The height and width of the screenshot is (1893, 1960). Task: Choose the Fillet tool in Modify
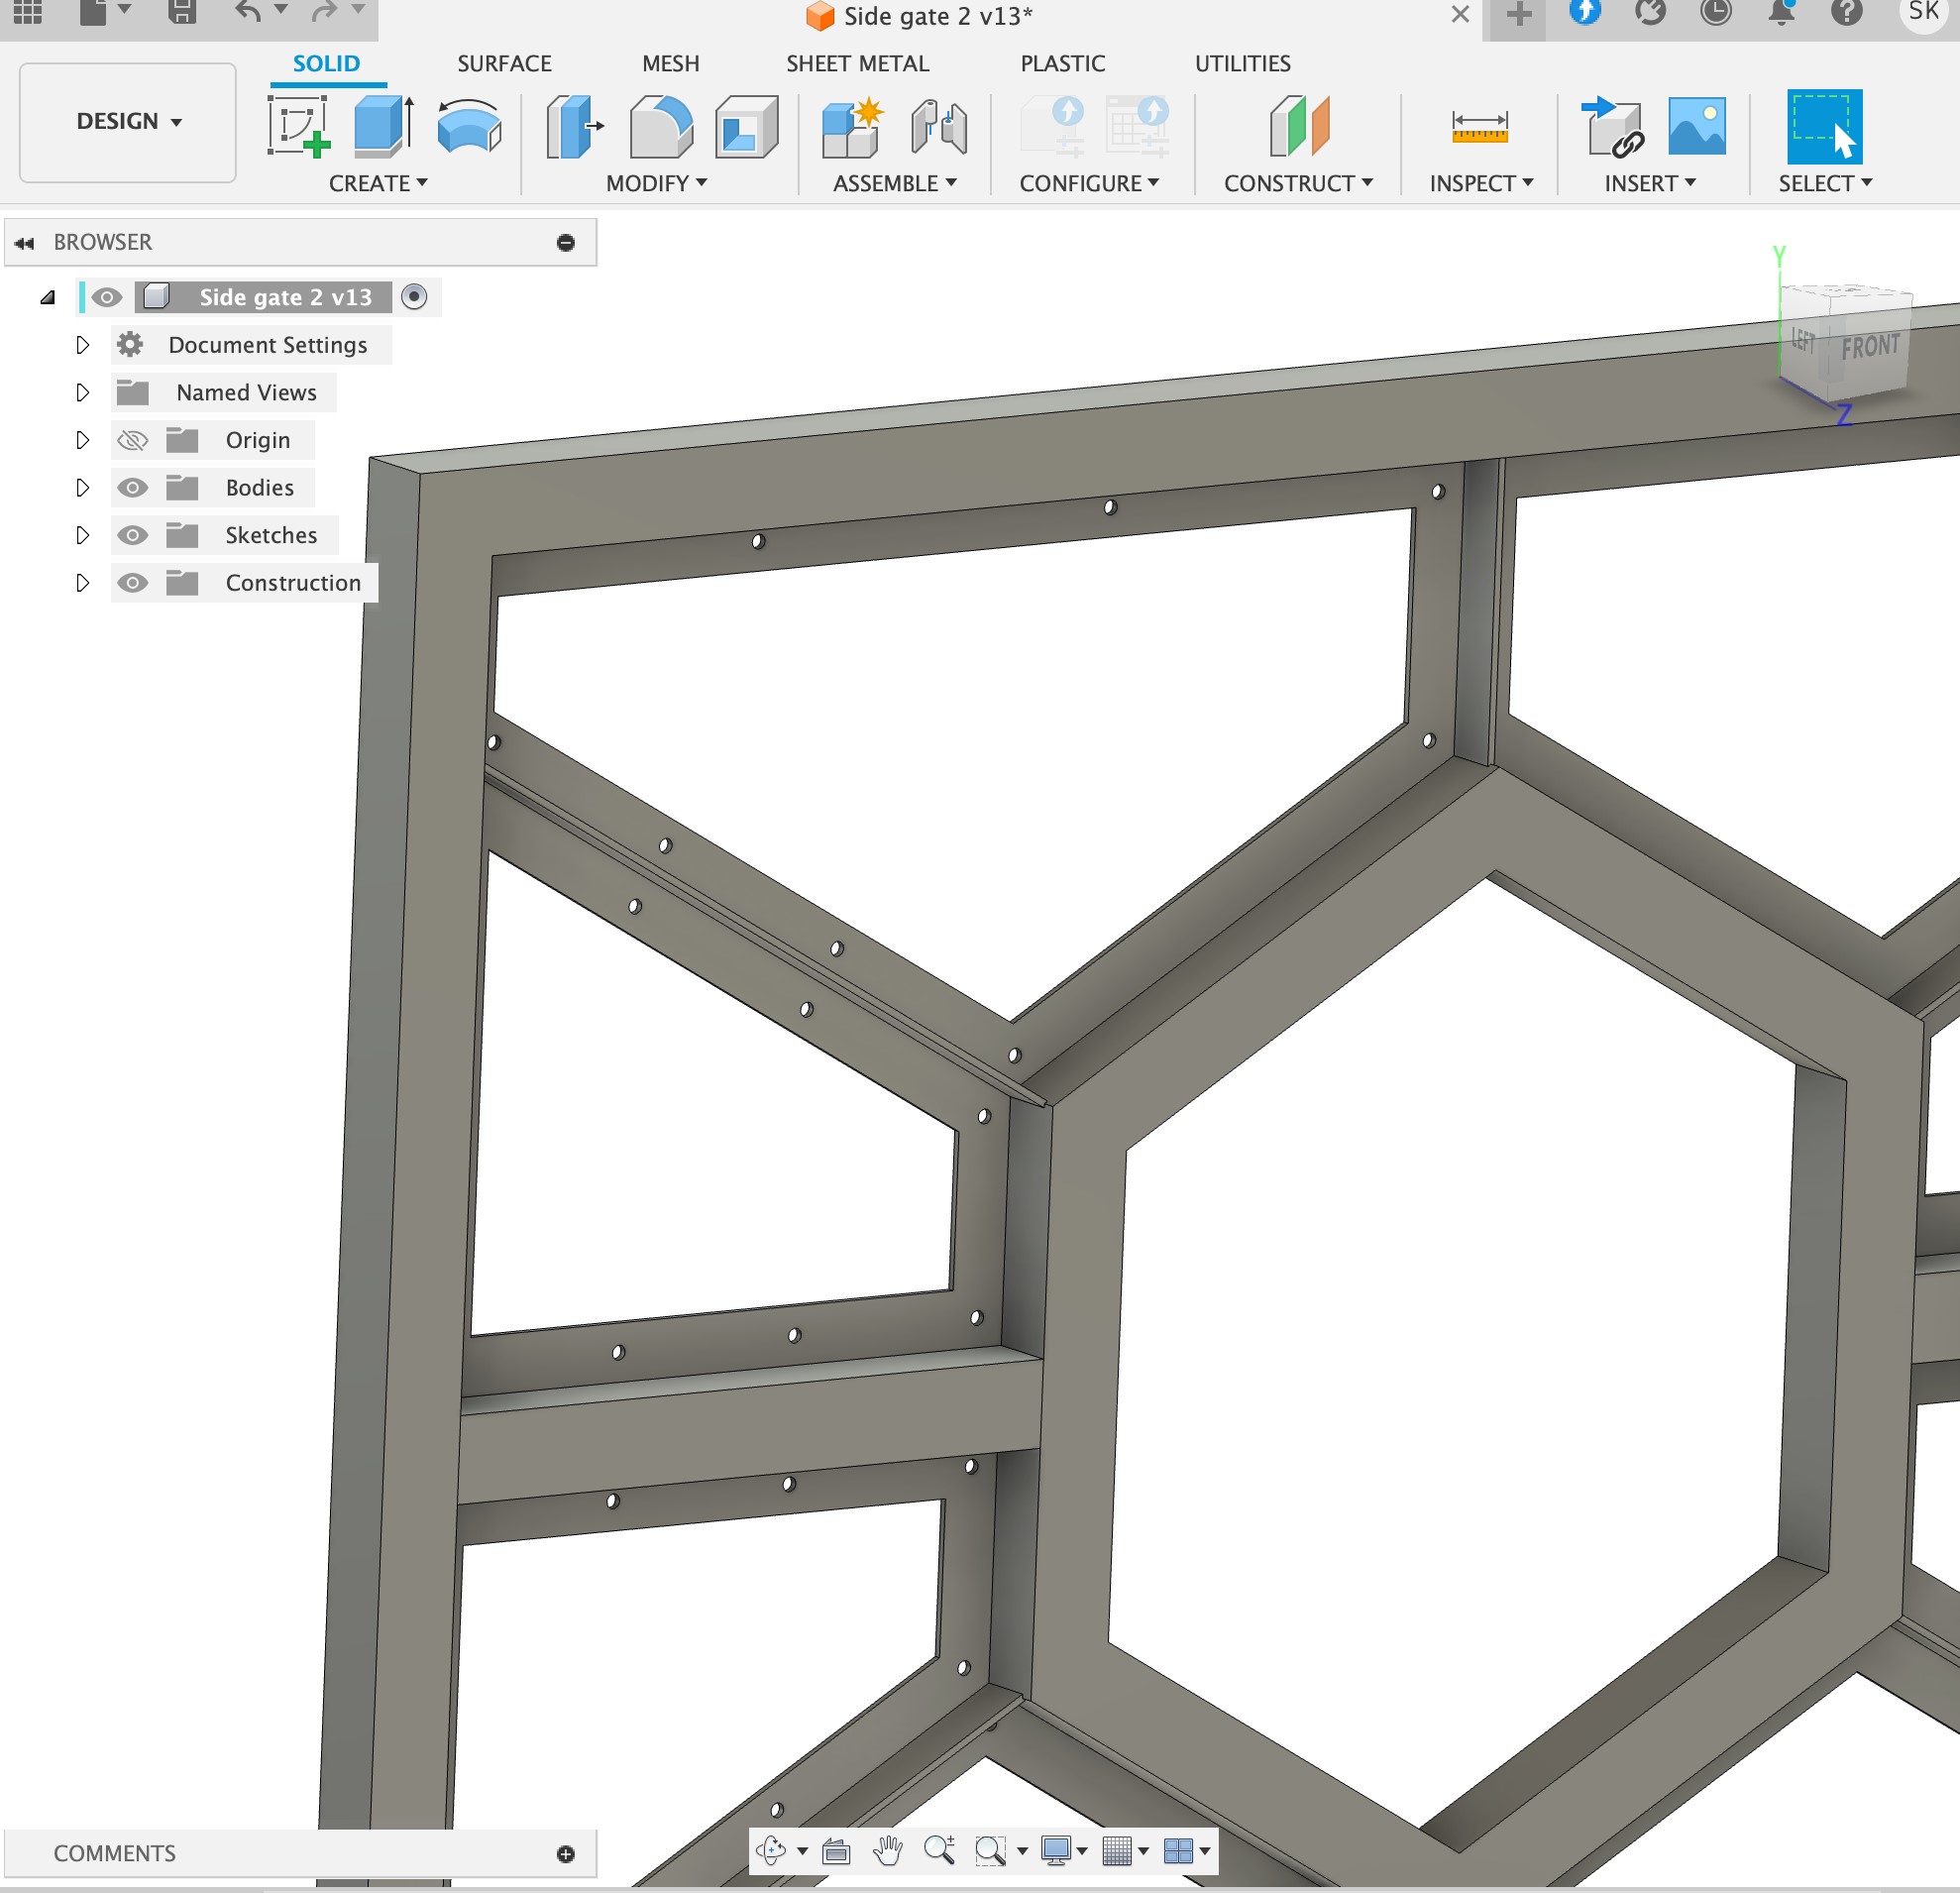coord(660,127)
